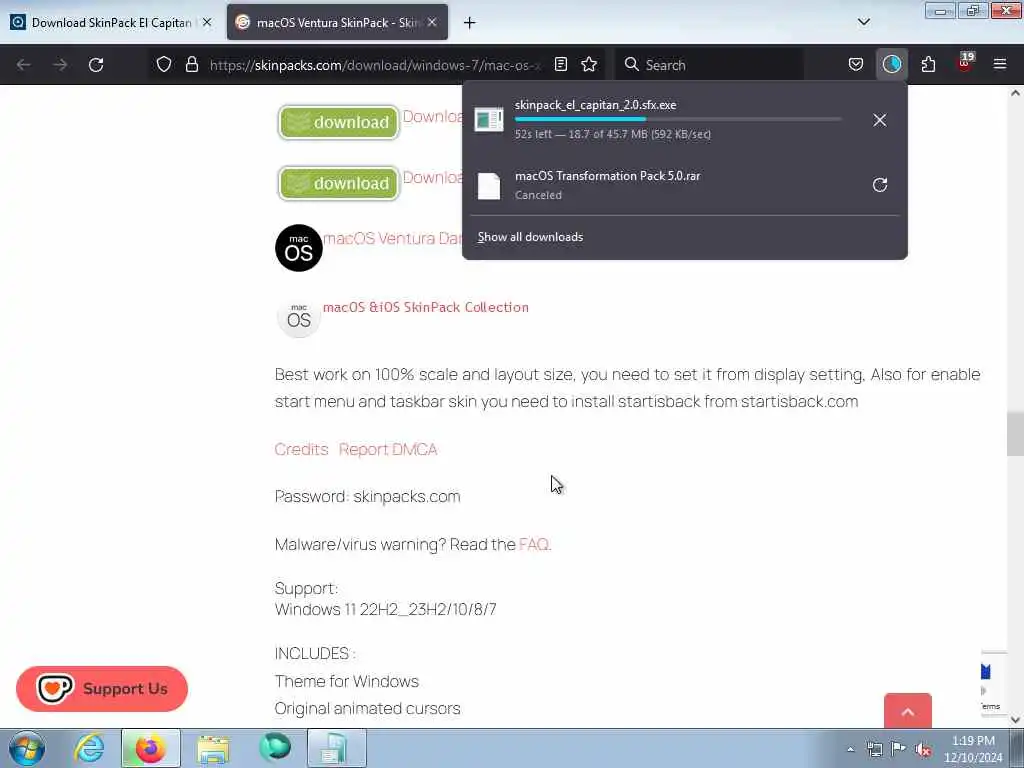The width and height of the screenshot is (1024, 768).
Task: Retry the macOS Transformation Pack download
Action: pyautogui.click(x=880, y=185)
